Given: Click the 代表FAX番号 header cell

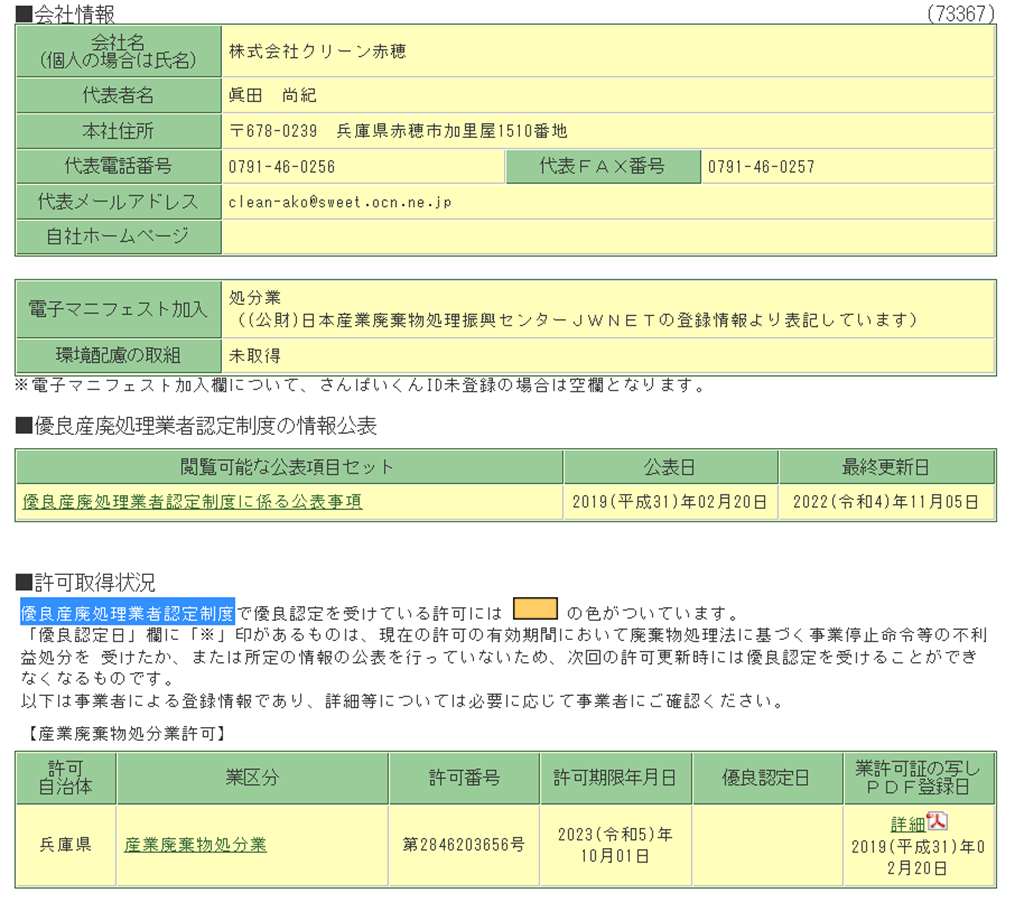Looking at the screenshot, I should 603,166.
